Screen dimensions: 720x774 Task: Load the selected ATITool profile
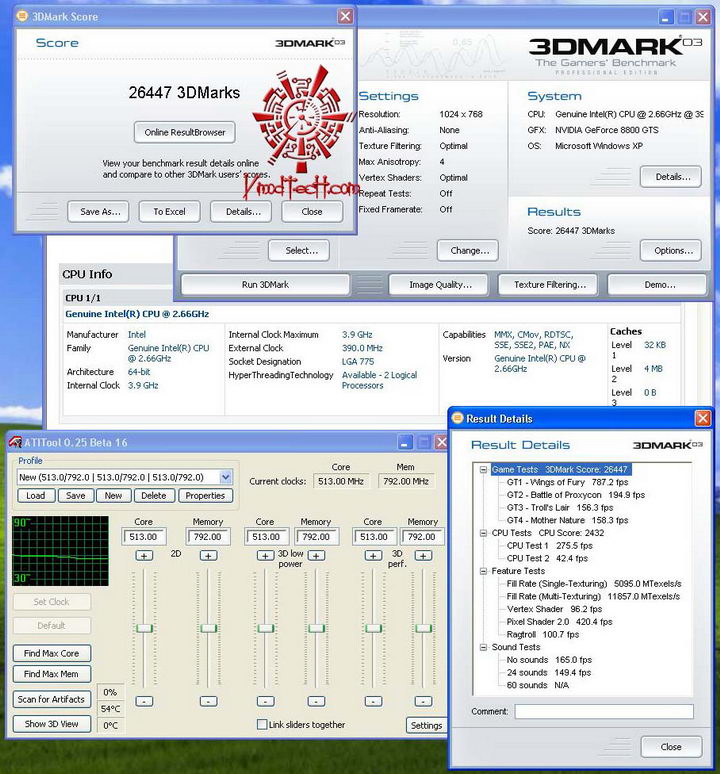[36, 496]
